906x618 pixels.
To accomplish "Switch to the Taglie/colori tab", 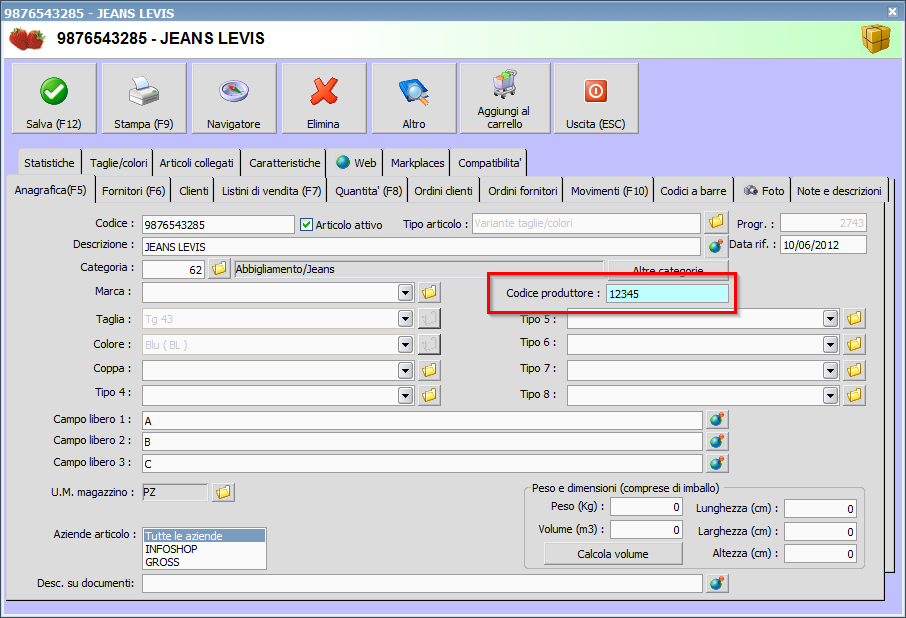I will [x=118, y=163].
